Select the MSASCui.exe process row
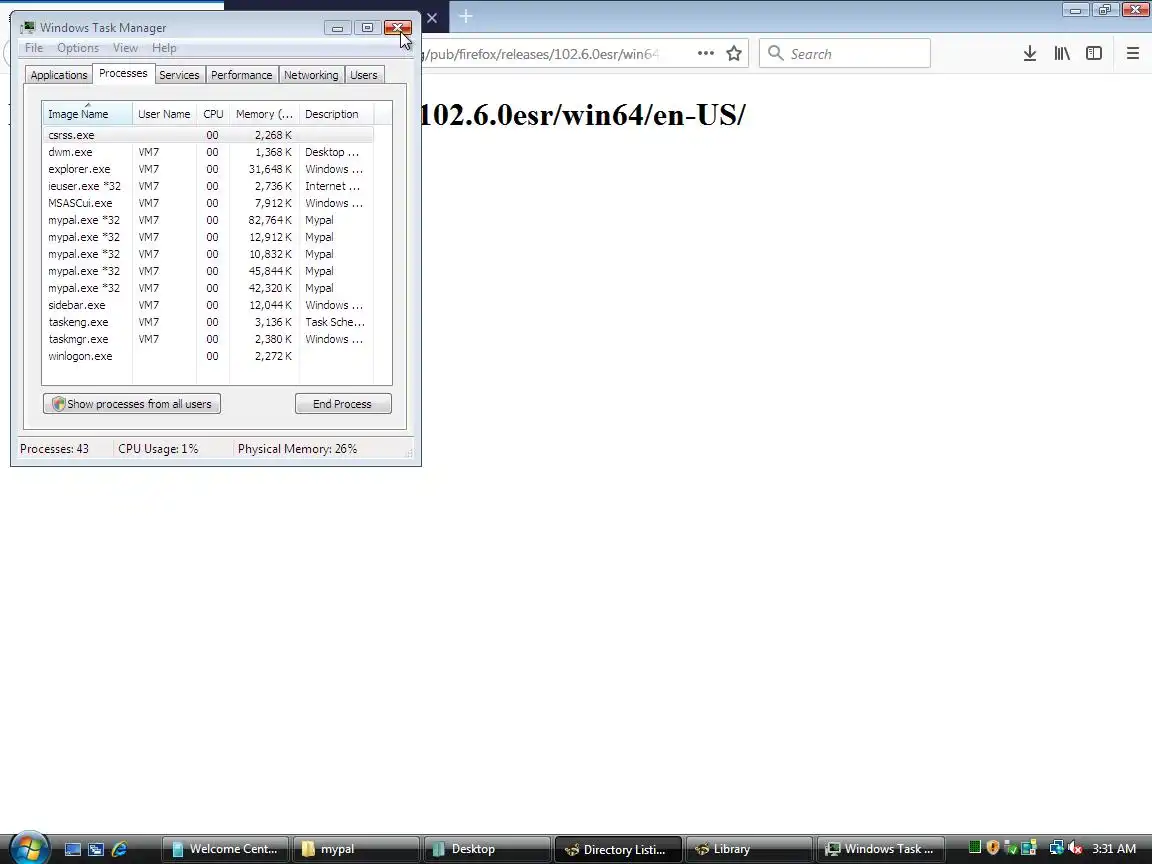Viewport: 1152px width, 864px height. [x=208, y=203]
